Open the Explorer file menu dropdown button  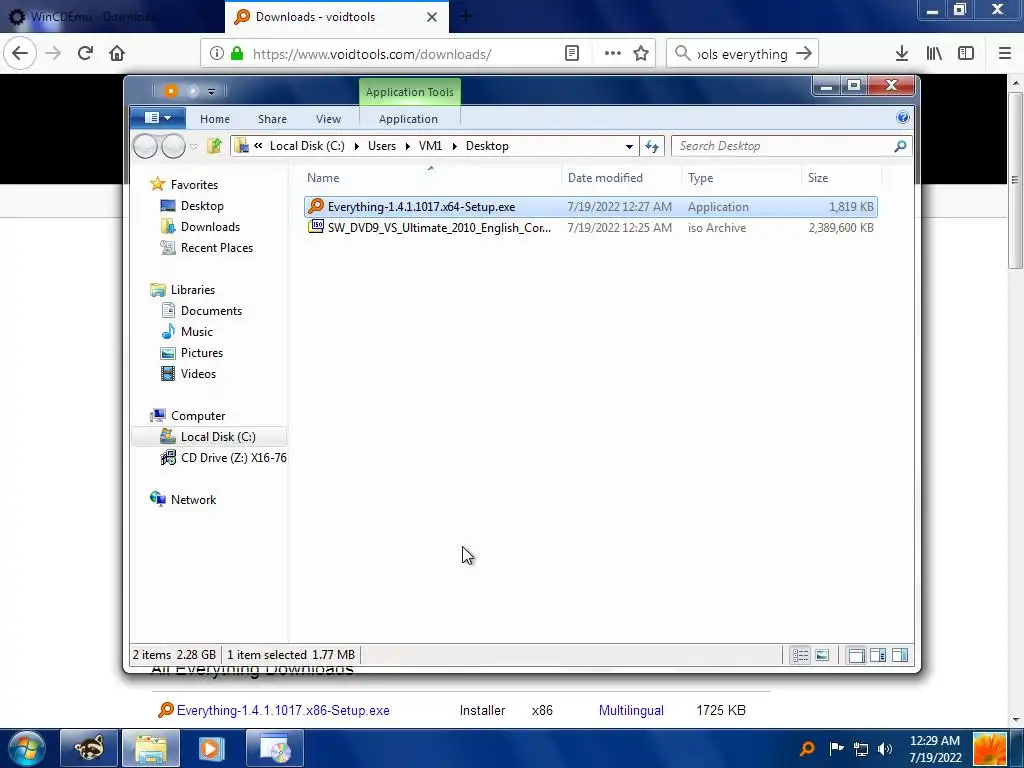click(157, 118)
